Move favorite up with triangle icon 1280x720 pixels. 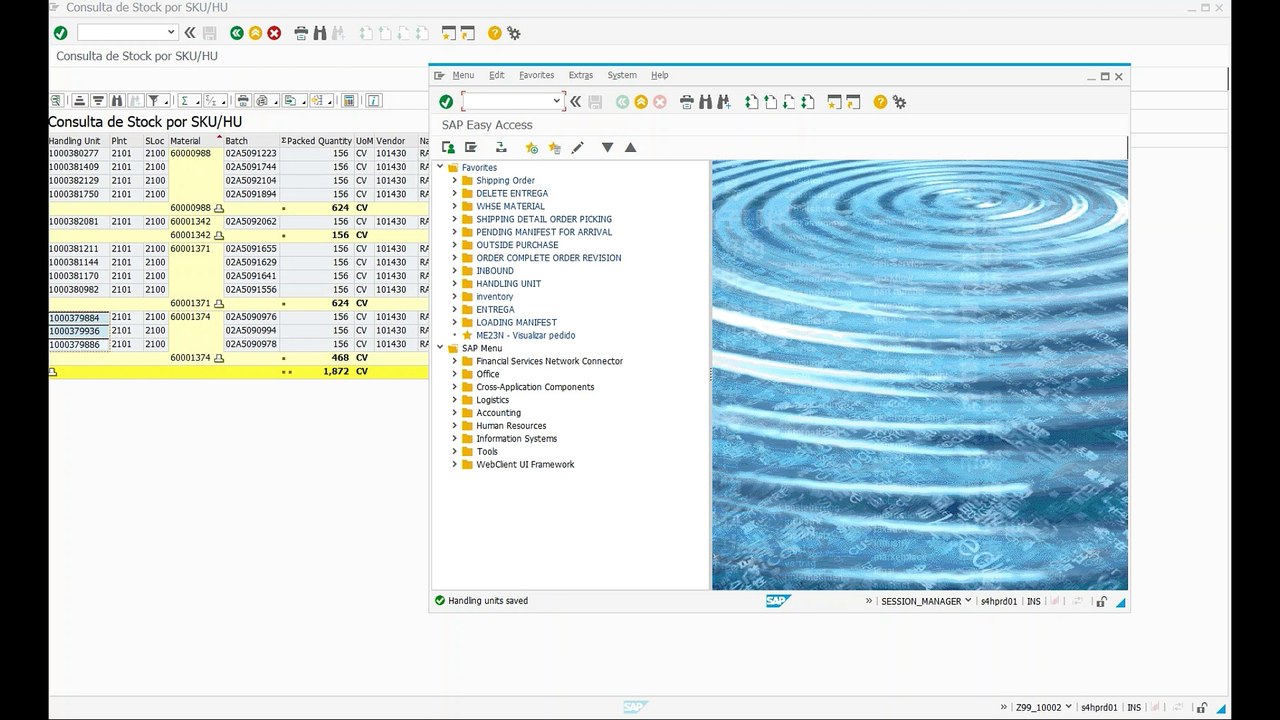pos(630,147)
